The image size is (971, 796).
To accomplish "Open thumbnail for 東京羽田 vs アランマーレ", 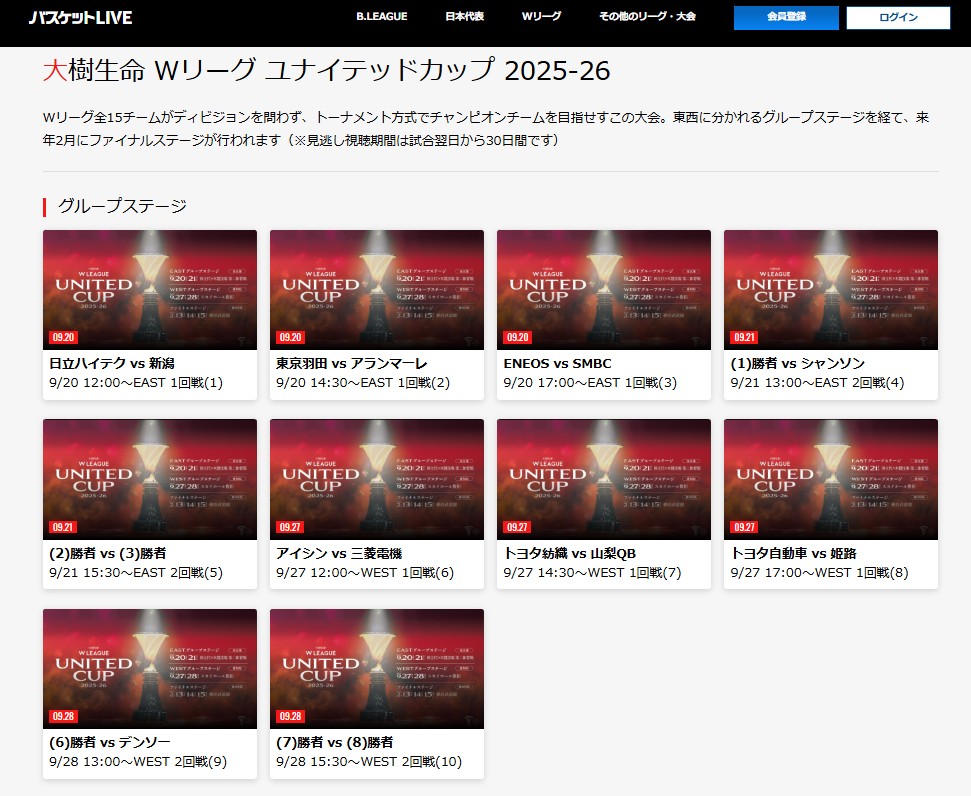I will click(x=377, y=290).
